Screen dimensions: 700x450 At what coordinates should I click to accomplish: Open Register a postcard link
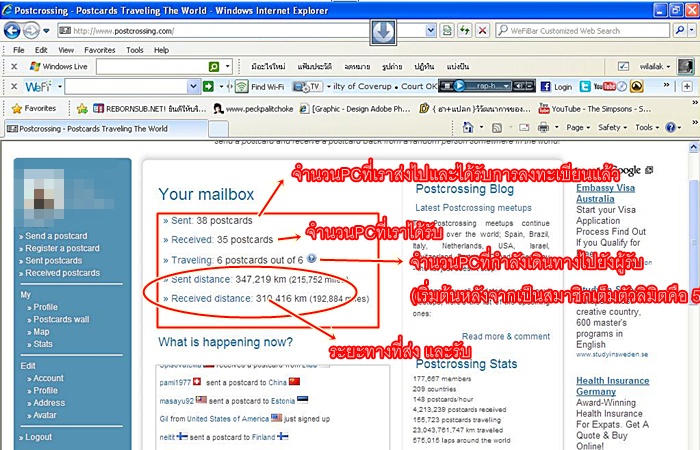(x=62, y=248)
